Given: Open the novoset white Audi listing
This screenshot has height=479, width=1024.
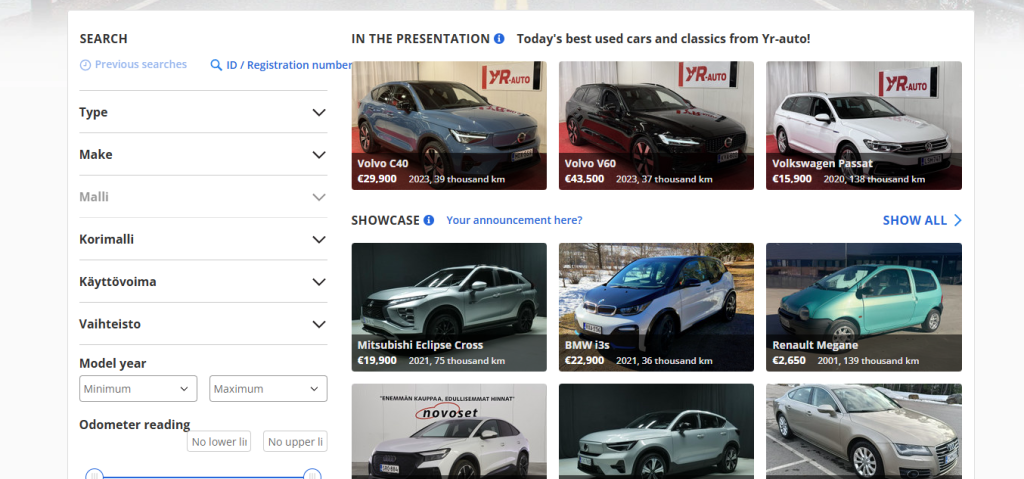Looking at the screenshot, I should pyautogui.click(x=449, y=431).
